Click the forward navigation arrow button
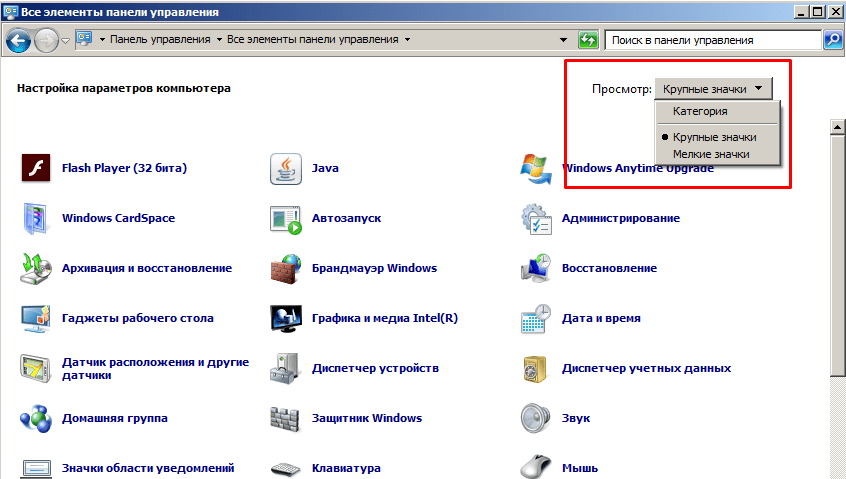The height and width of the screenshot is (479, 846). [46, 40]
